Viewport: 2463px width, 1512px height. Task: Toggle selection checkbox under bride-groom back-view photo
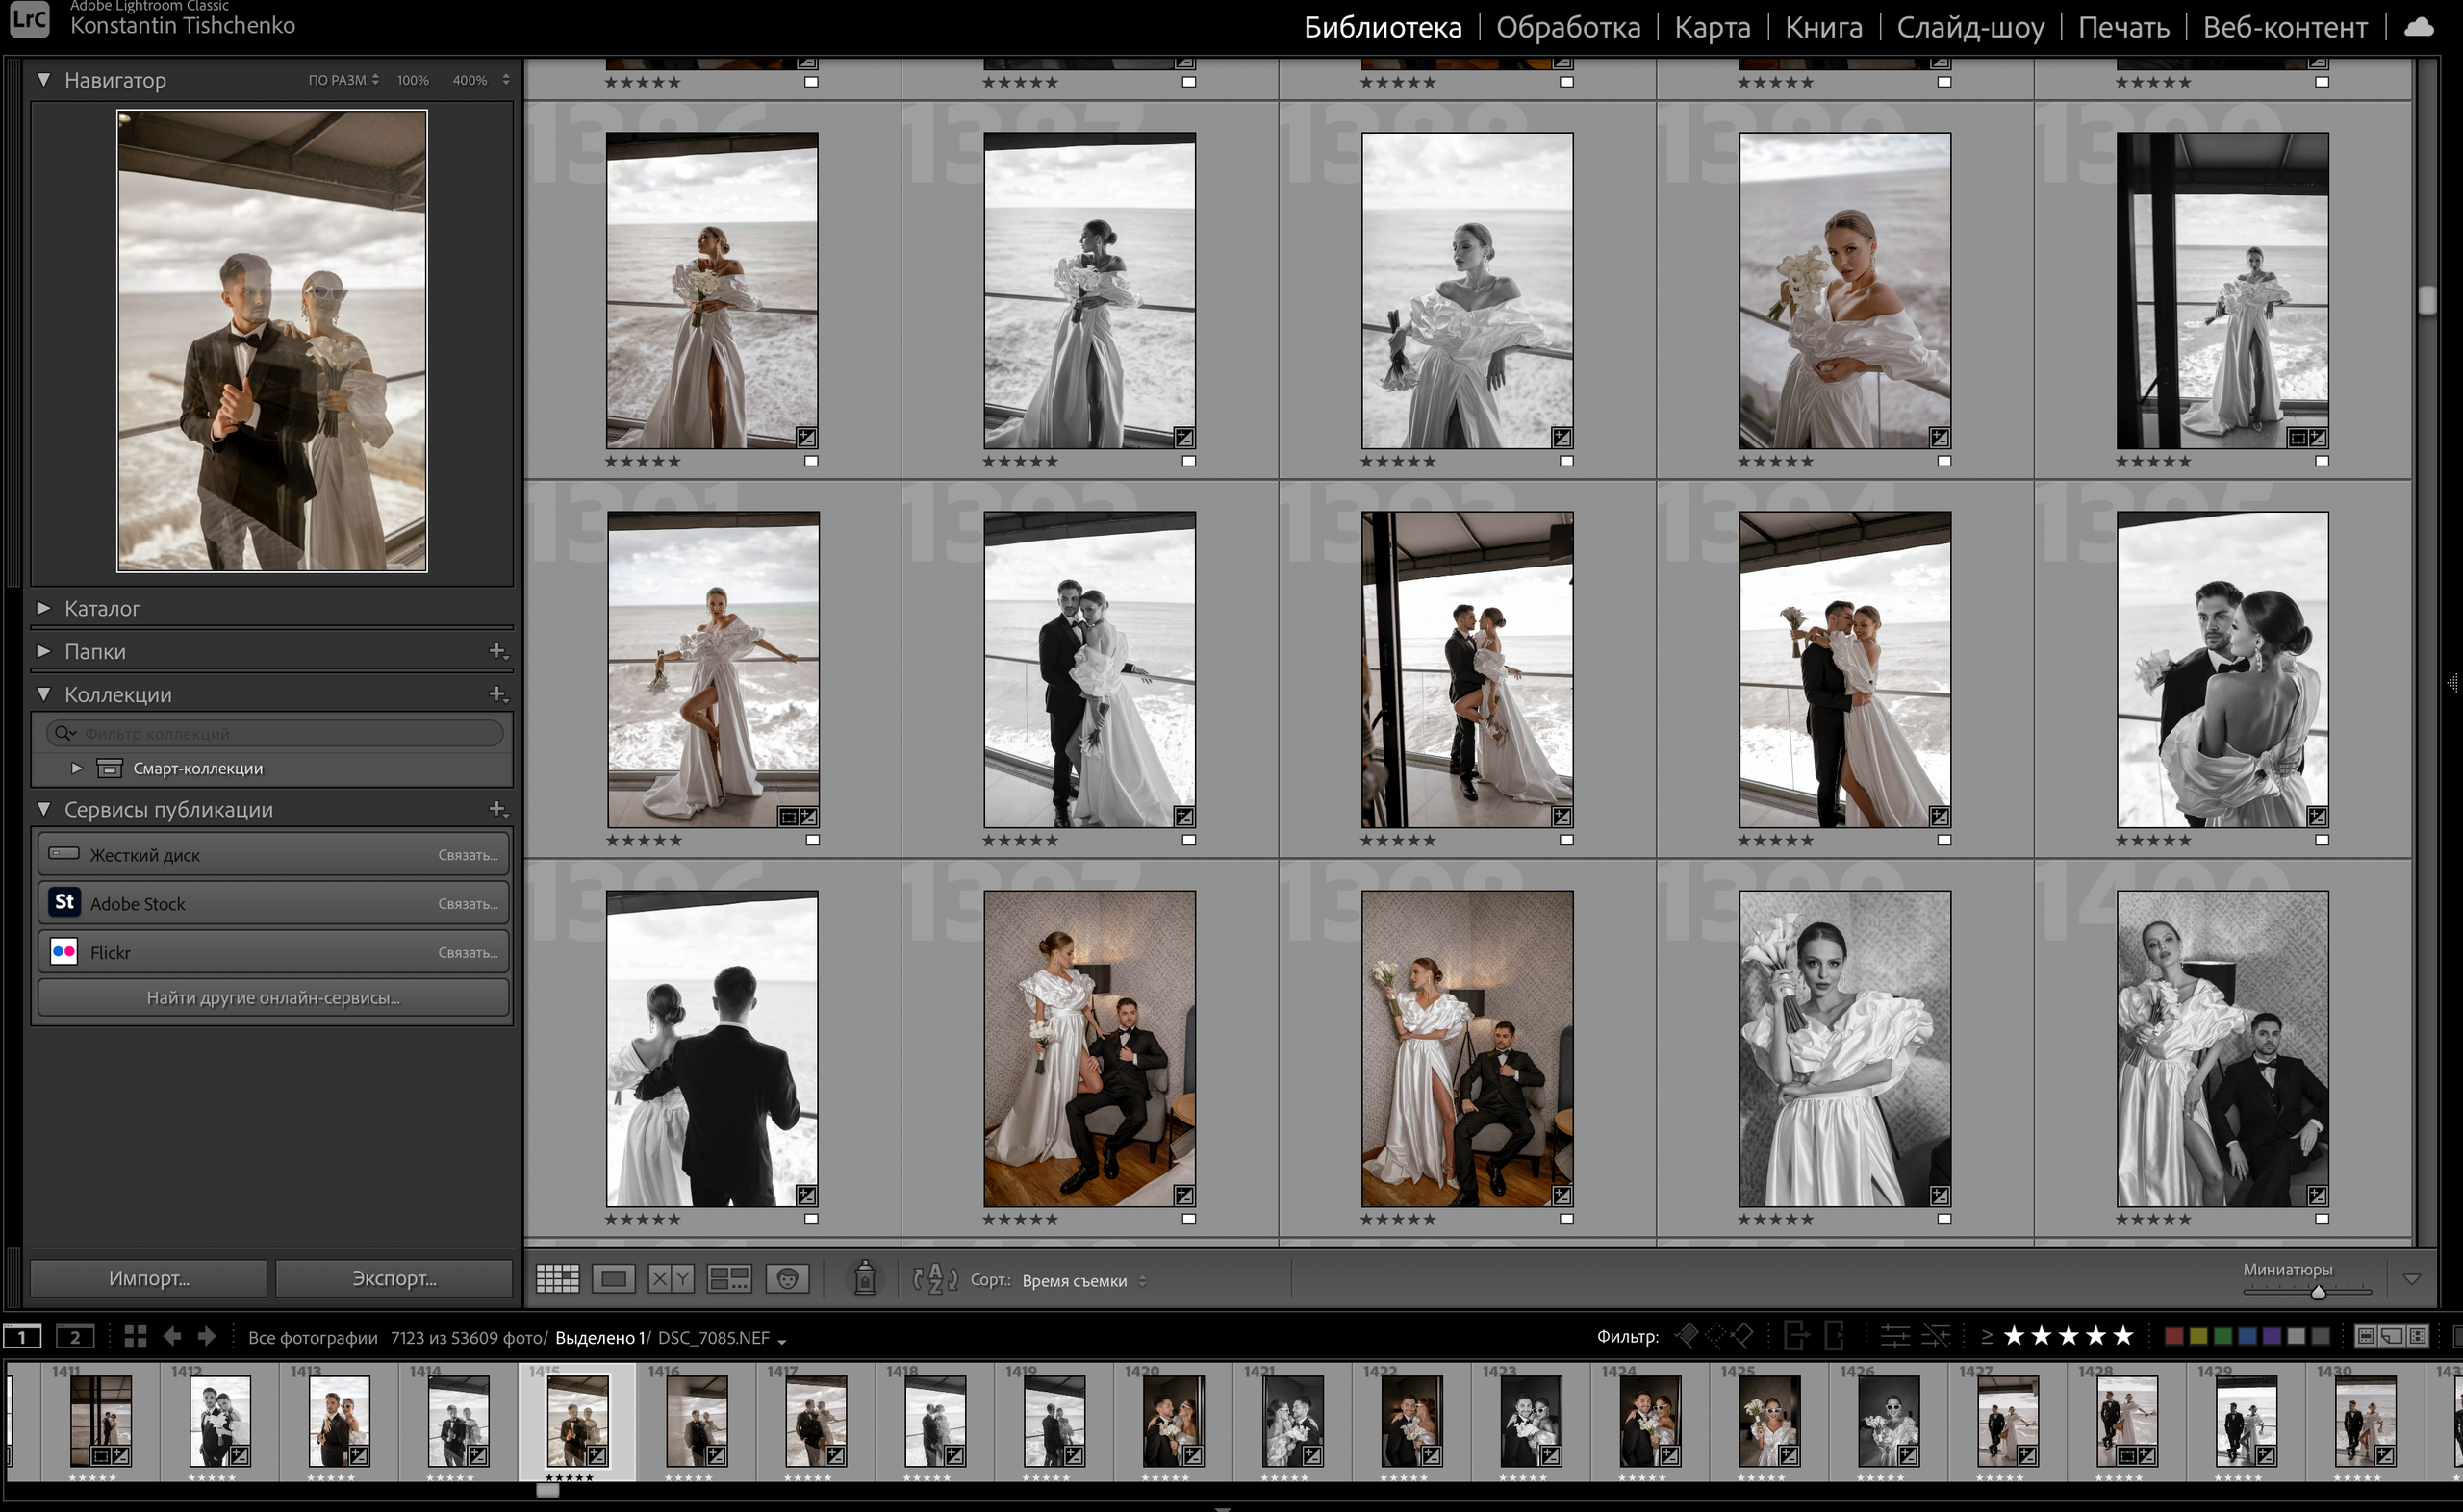click(811, 1219)
